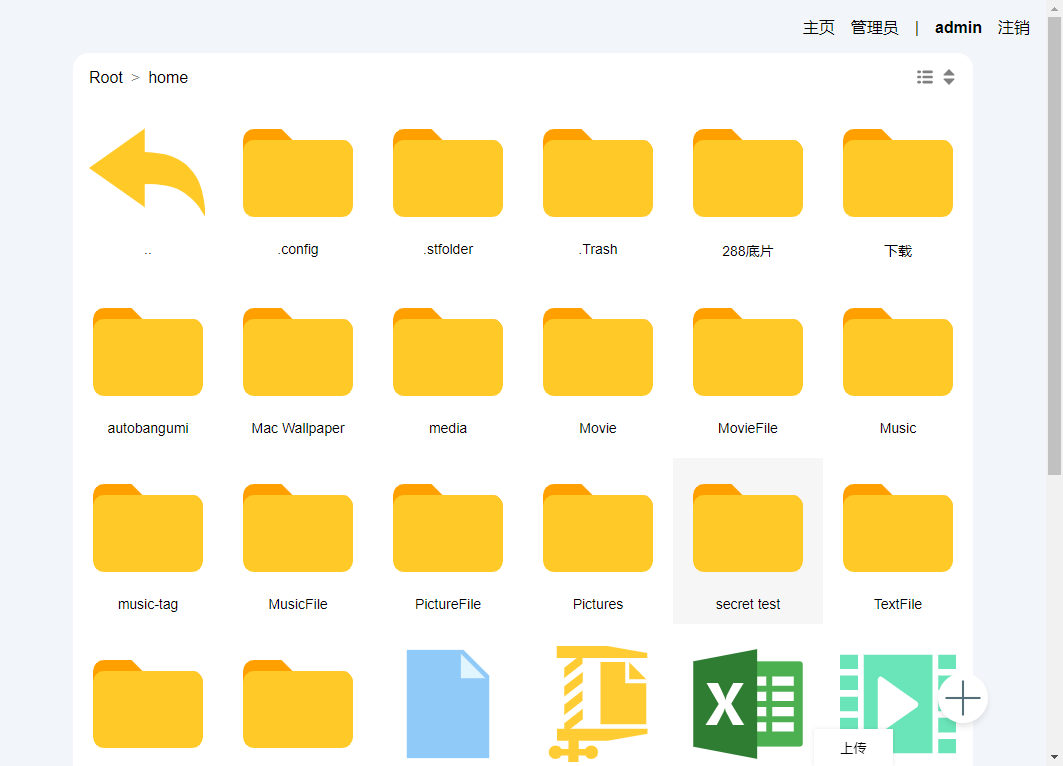The image size is (1063, 766).
Task: Open the blue document file icon
Action: [x=447, y=704]
